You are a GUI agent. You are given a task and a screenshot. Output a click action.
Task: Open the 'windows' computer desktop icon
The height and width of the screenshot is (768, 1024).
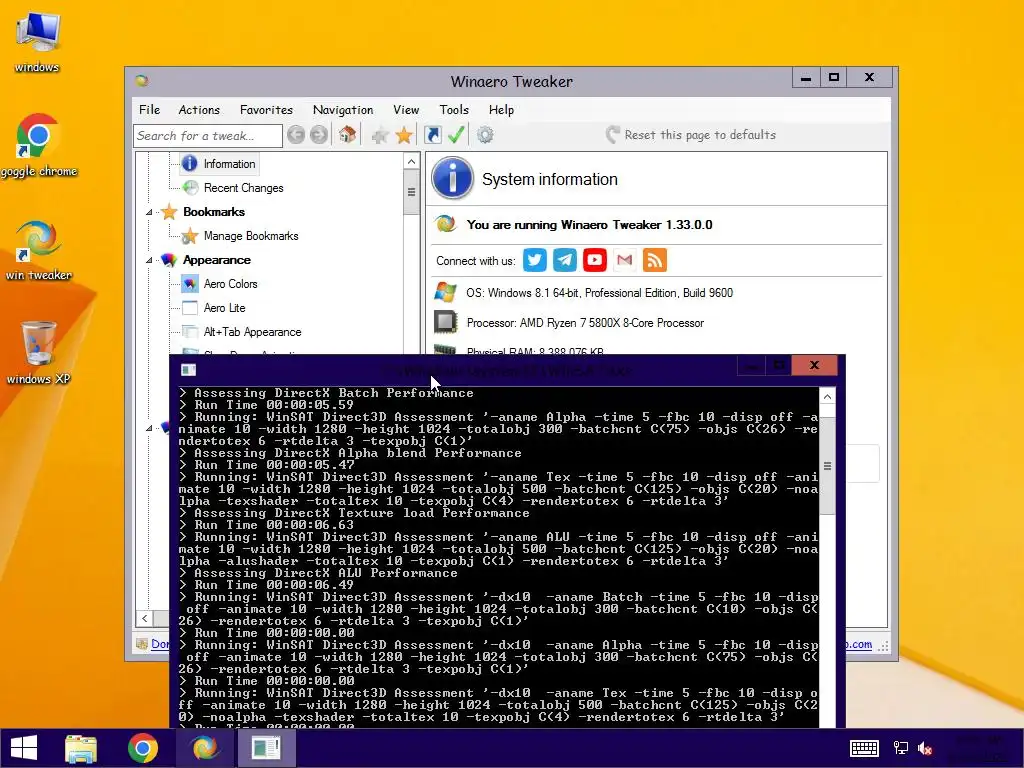(37, 41)
